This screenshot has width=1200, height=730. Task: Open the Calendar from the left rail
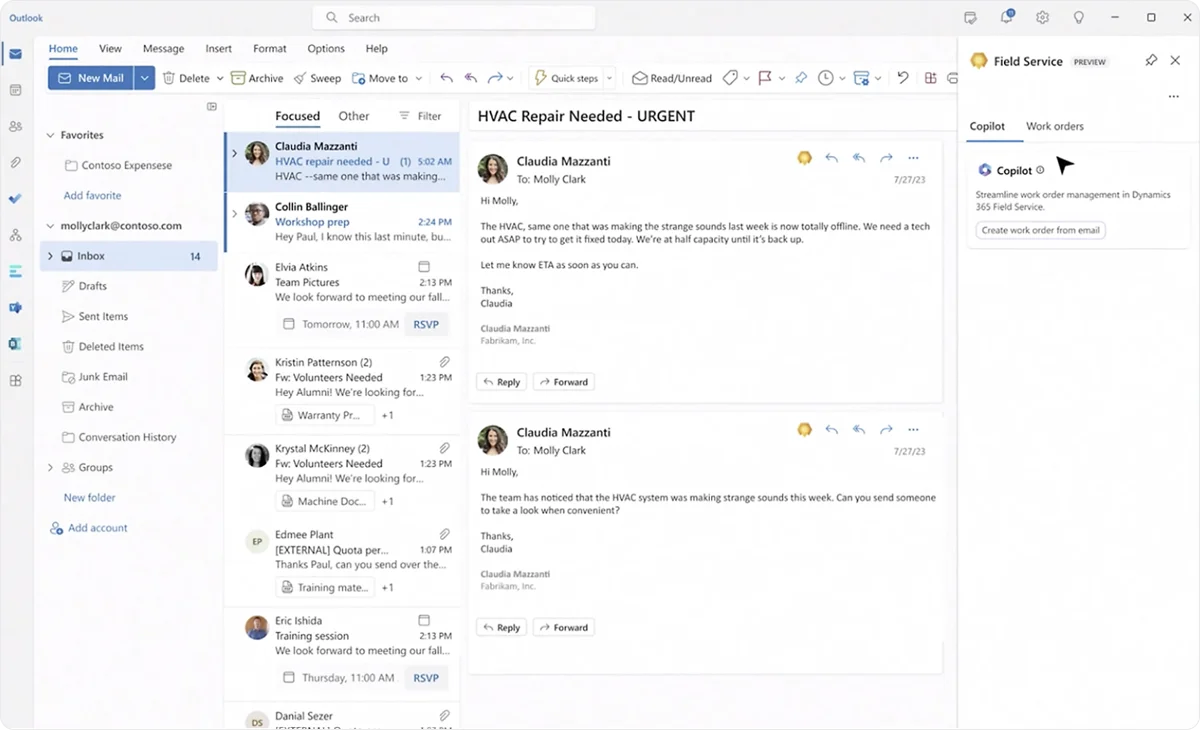14,90
